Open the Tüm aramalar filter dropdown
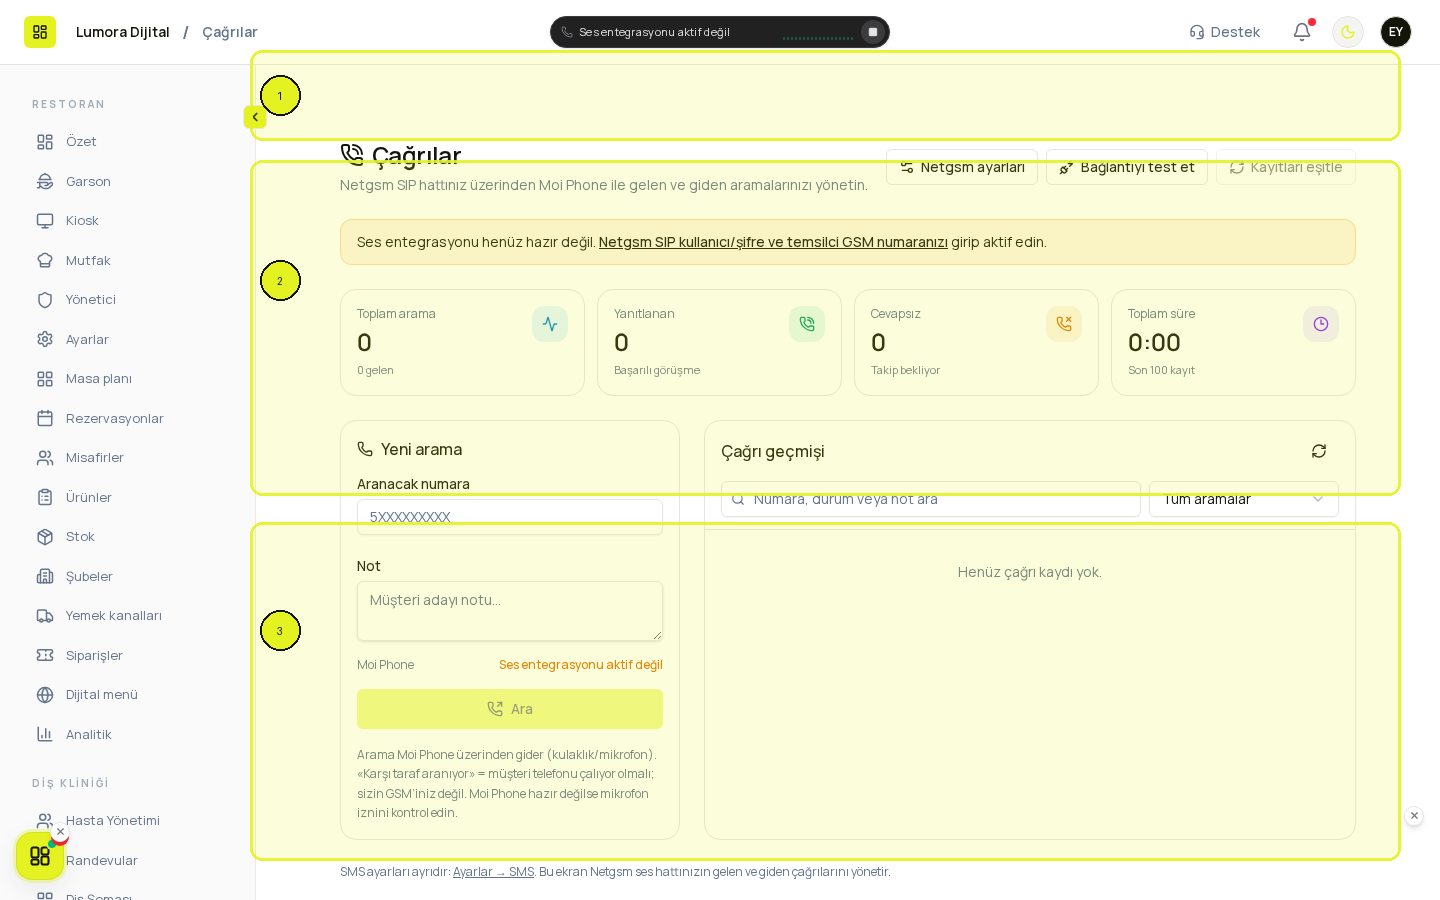1440x900 pixels. 1244,499
